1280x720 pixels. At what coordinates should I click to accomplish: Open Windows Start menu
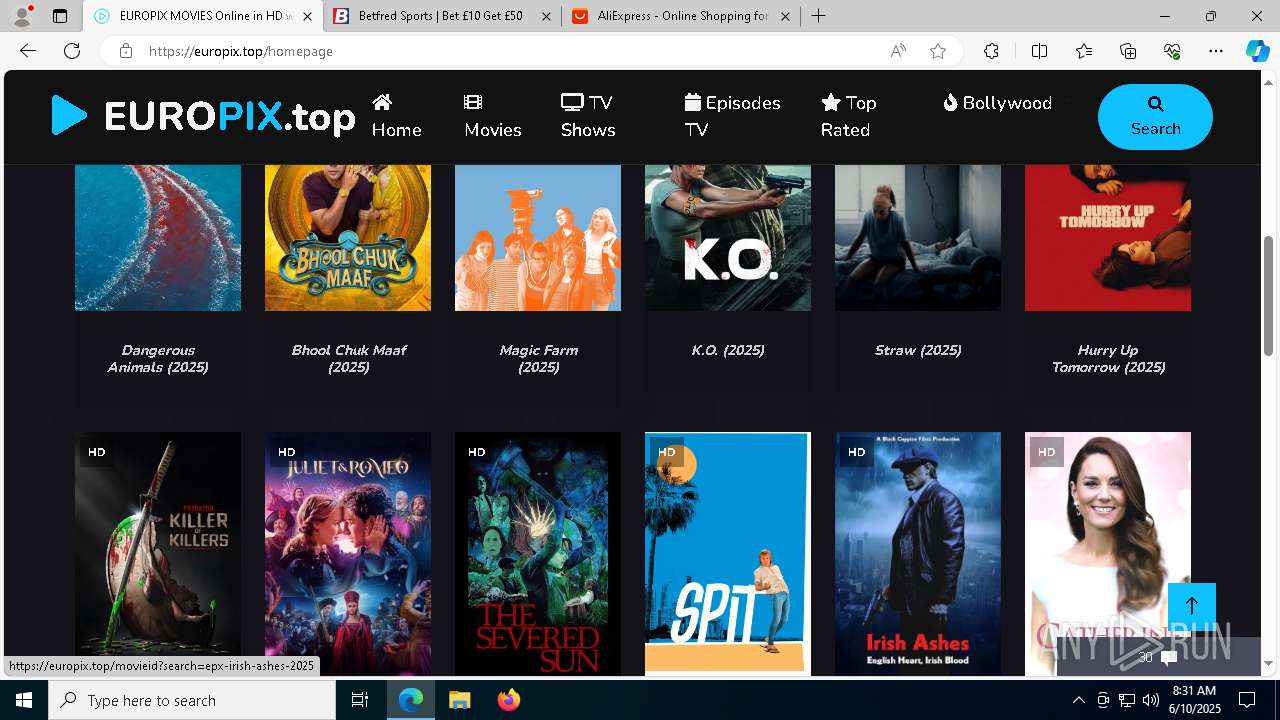pos(24,700)
